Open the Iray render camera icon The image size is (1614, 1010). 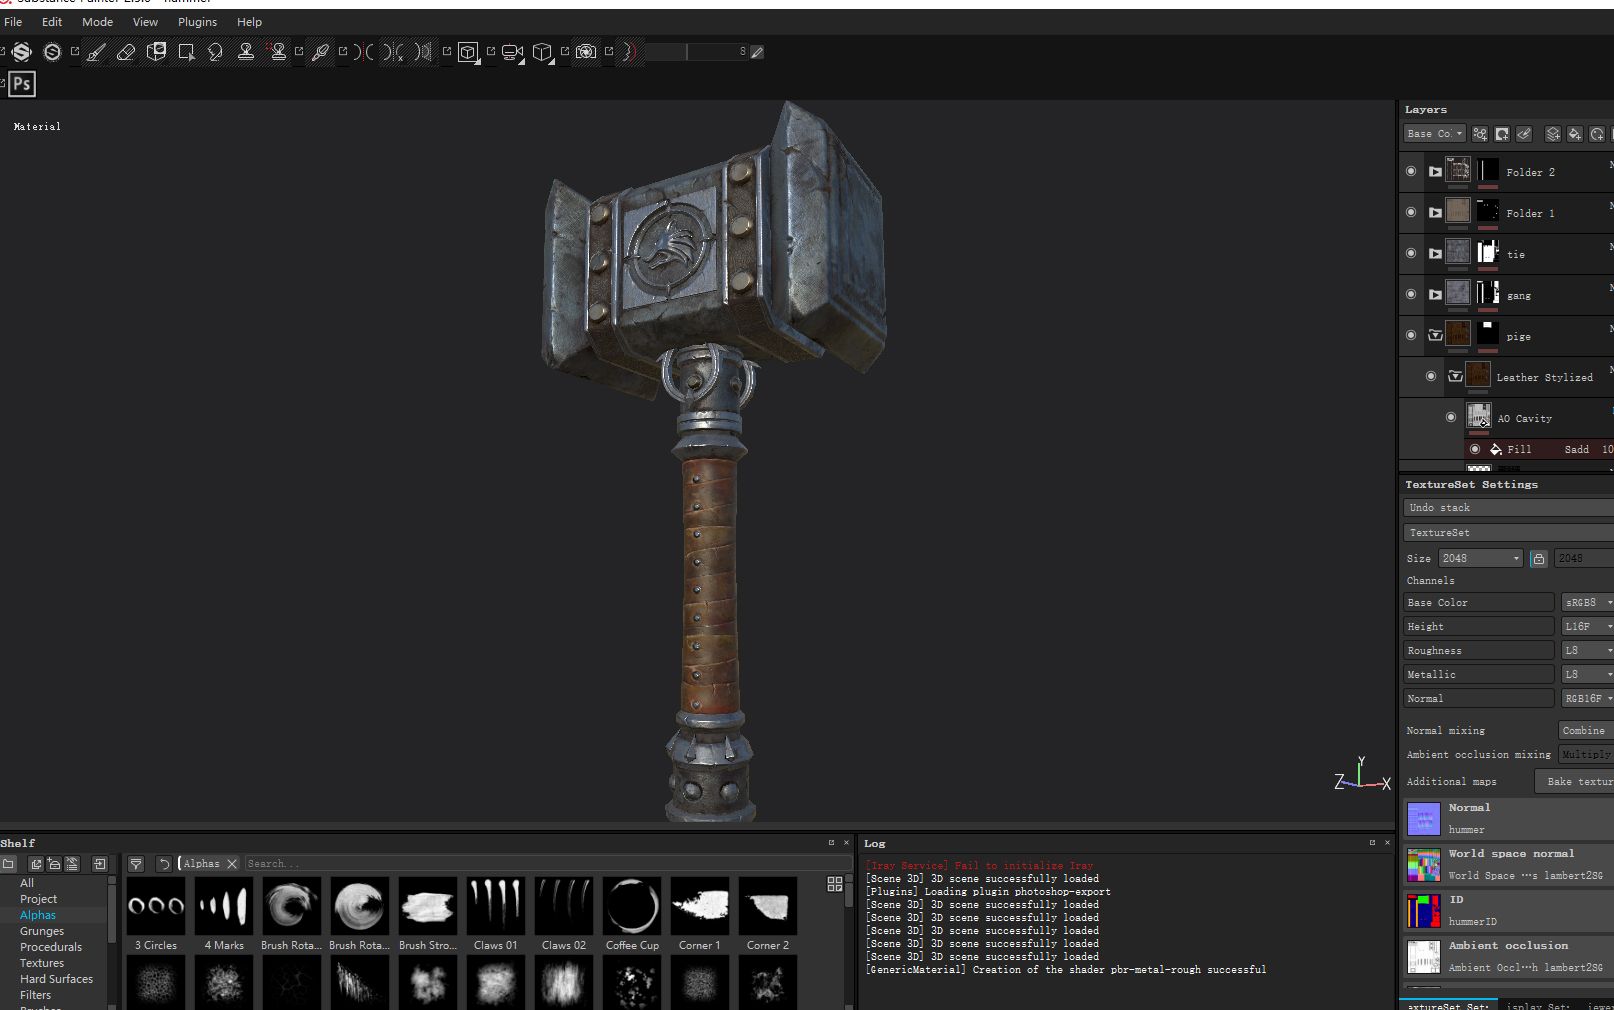[586, 52]
